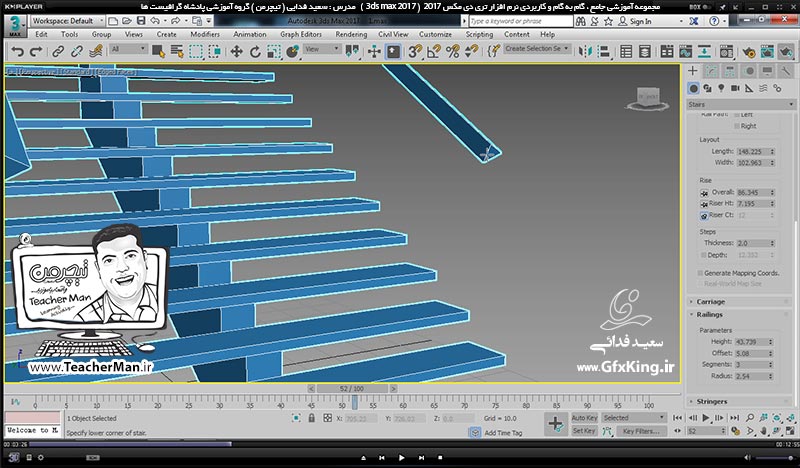Open the Stairs object type dropdown
Screen dimensions: 800x468
(x=741, y=104)
